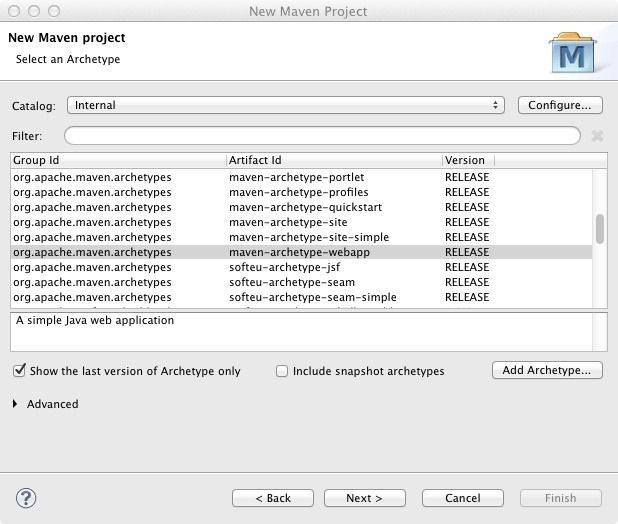Select the maven-archetype-site artifact row
This screenshot has width=618, height=524.
(x=302, y=222)
